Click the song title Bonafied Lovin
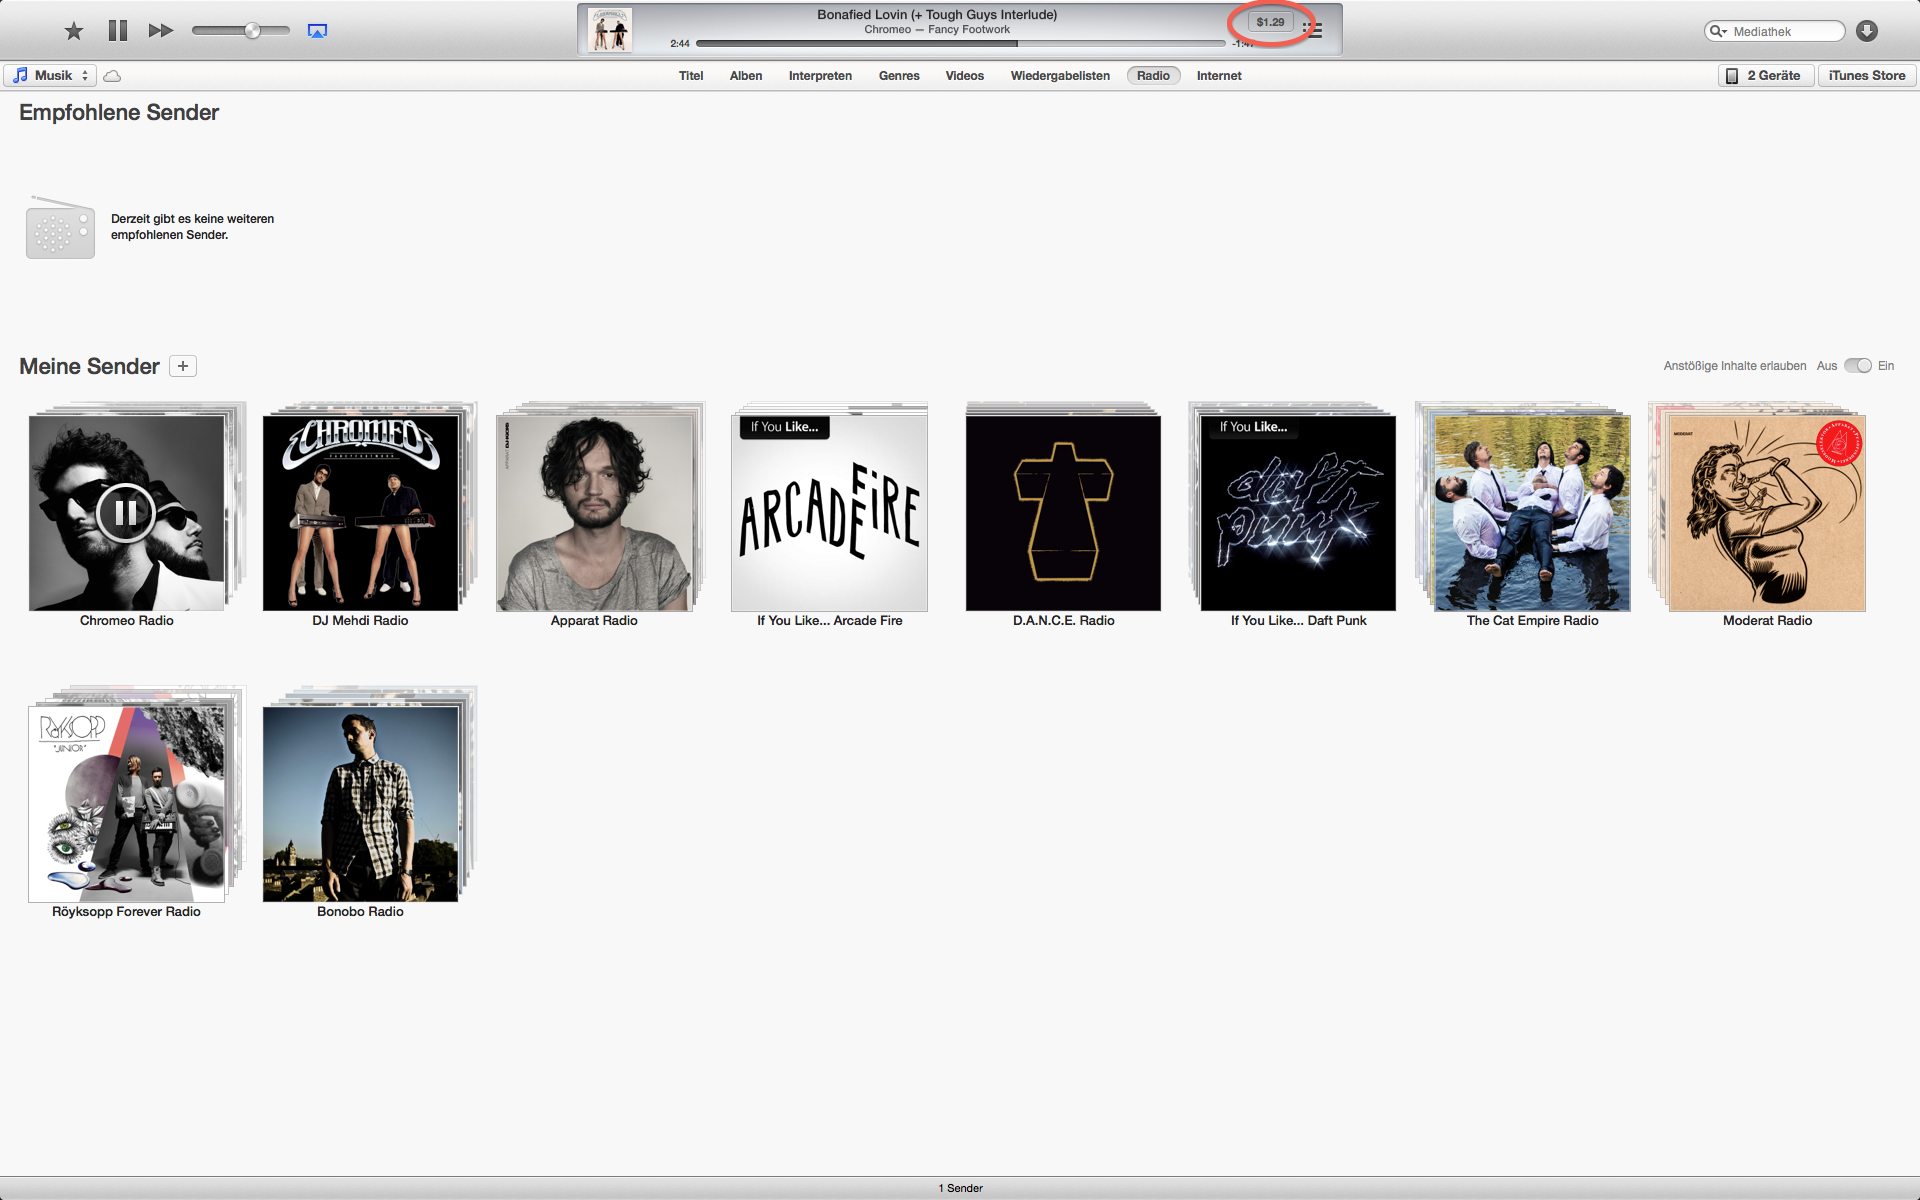The width and height of the screenshot is (1920, 1200). [x=937, y=15]
